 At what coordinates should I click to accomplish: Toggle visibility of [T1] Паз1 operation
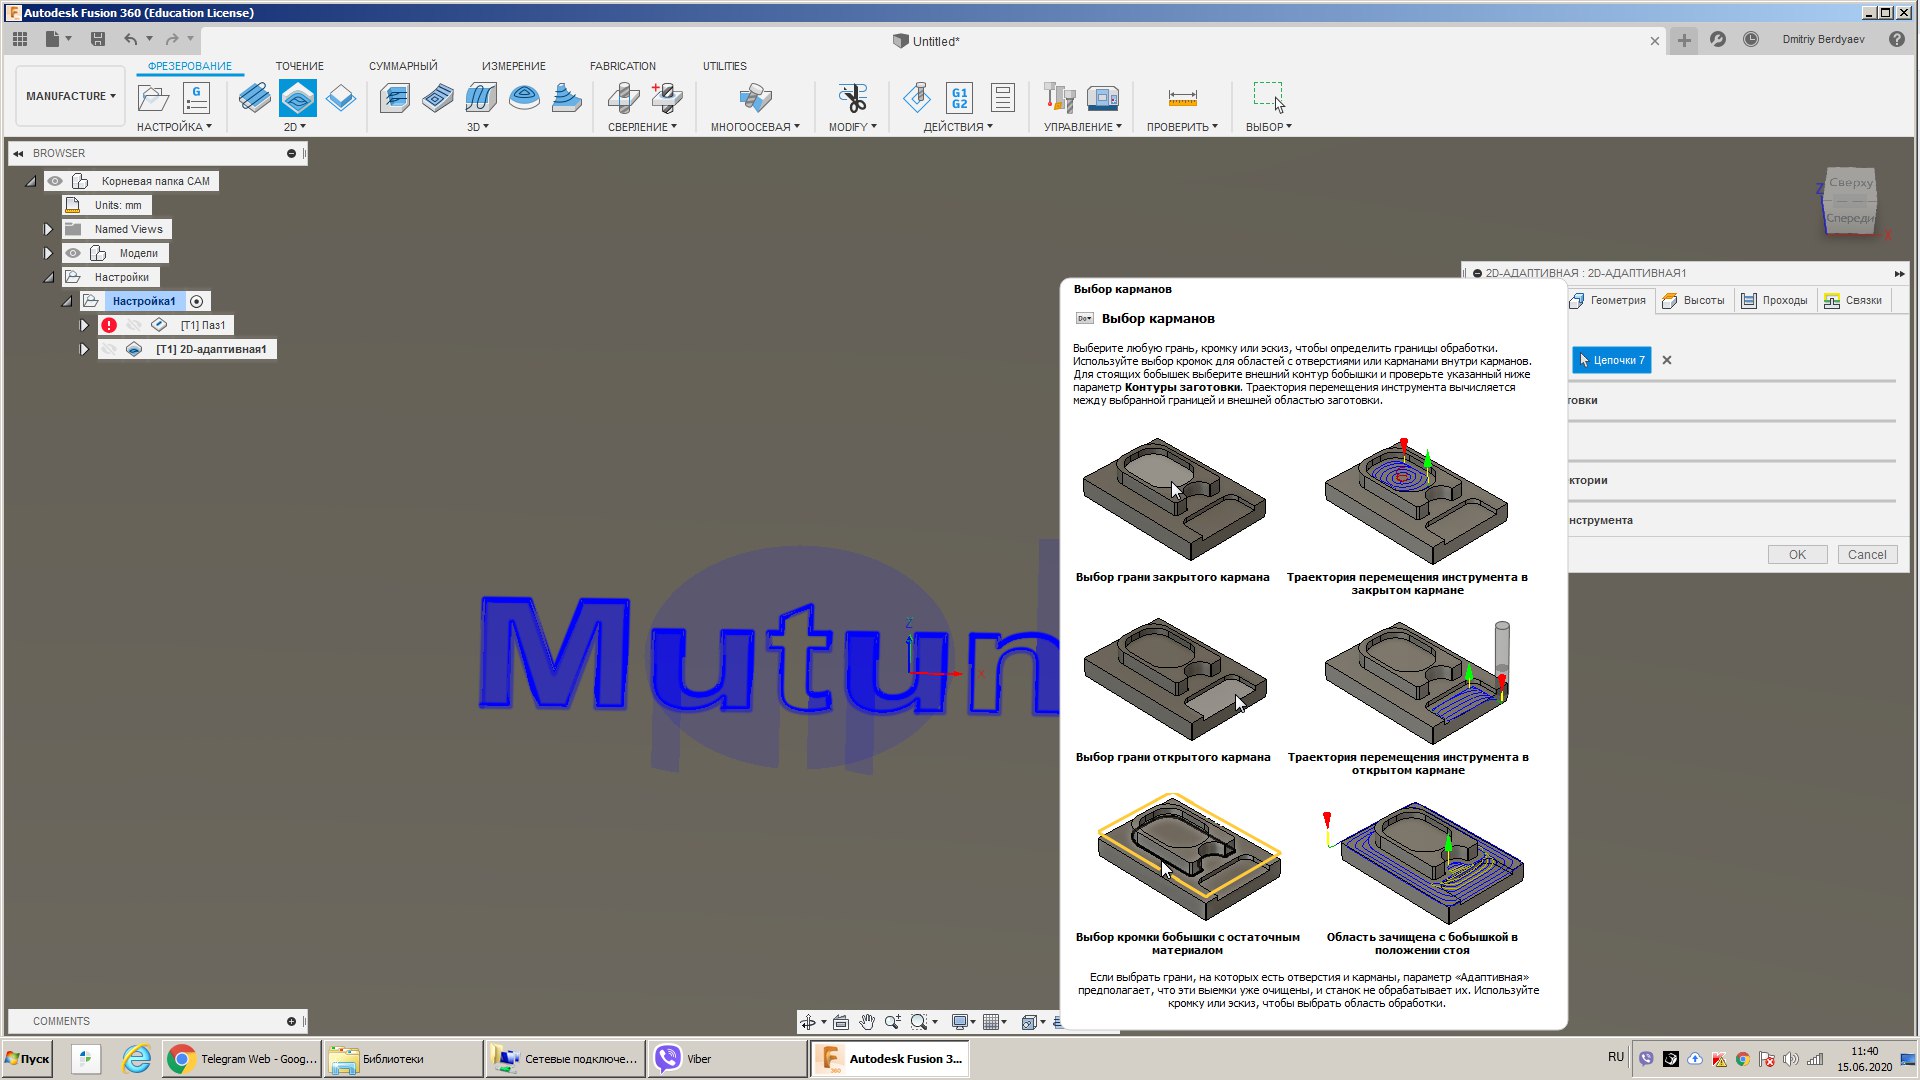coord(134,325)
